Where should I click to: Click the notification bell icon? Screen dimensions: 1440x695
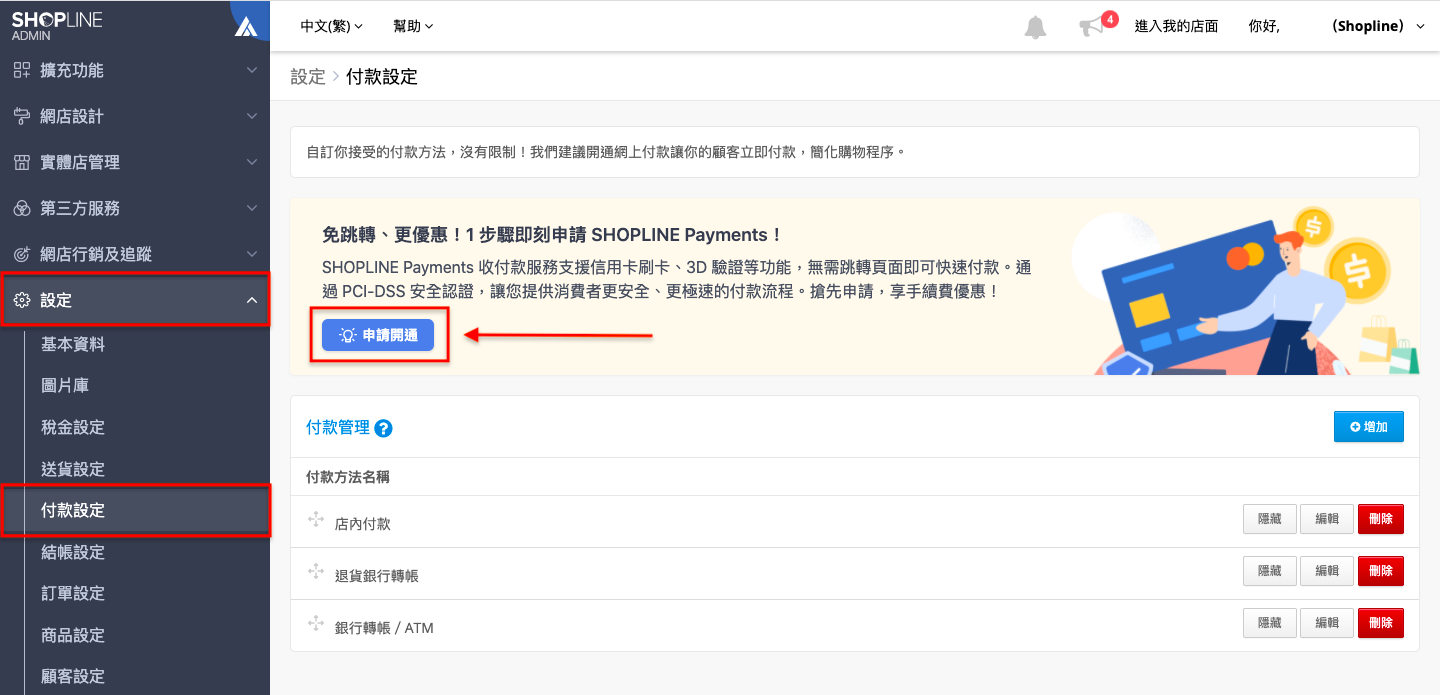(1035, 27)
